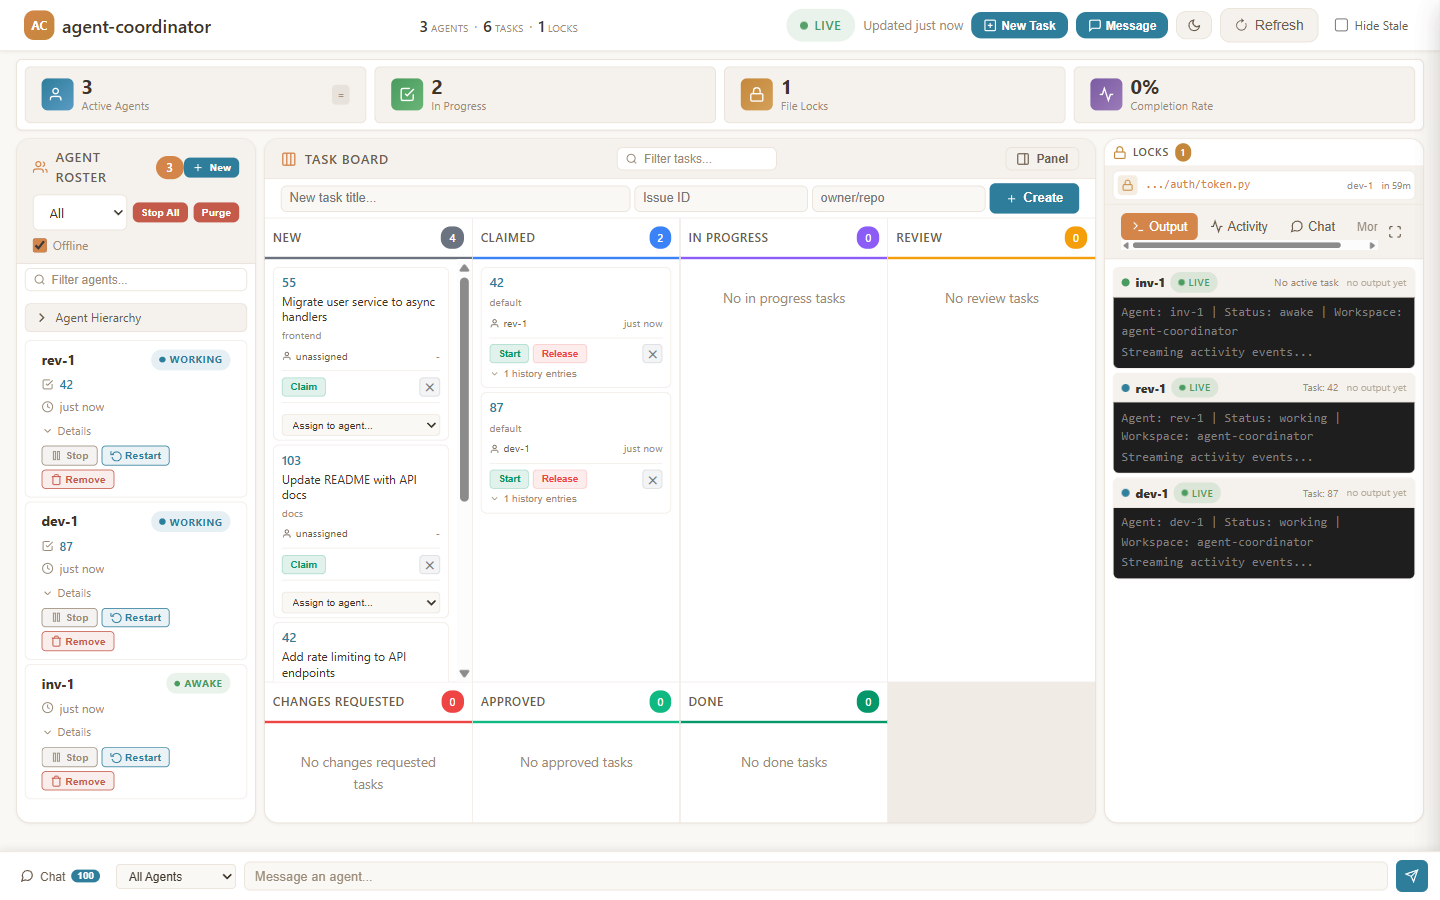Click the New Task button

(1019, 26)
